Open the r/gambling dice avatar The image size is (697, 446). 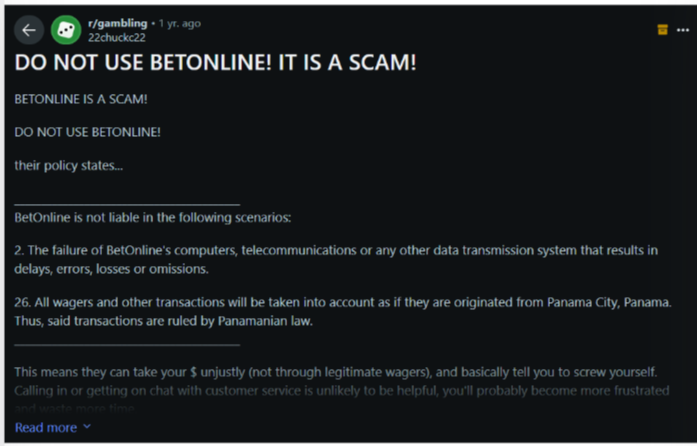click(66, 30)
